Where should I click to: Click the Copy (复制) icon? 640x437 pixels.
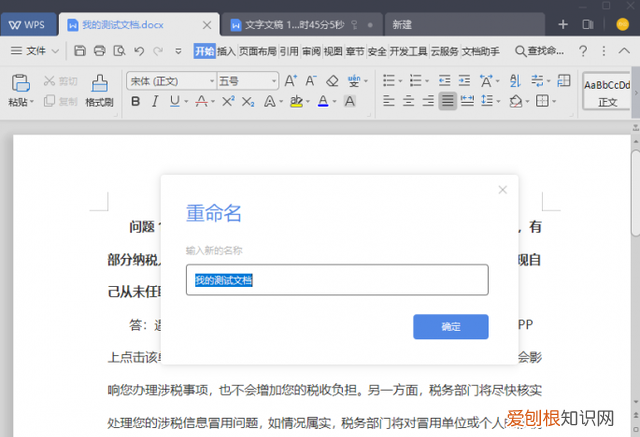(49, 101)
